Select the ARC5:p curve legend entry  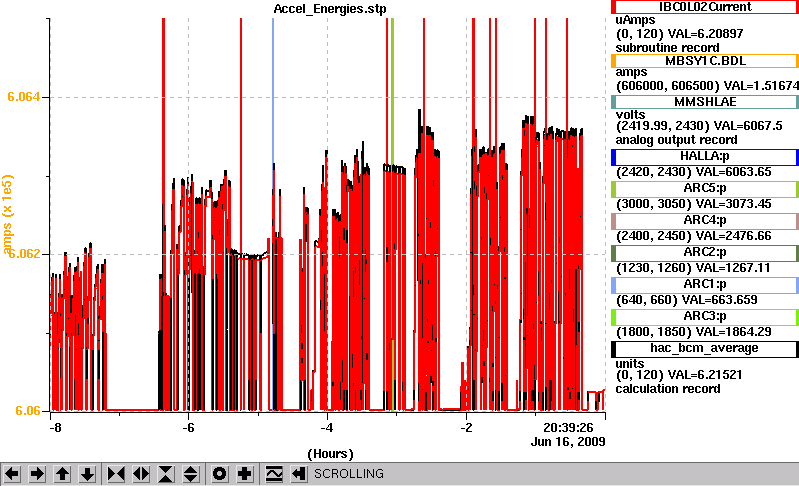pyautogui.click(x=705, y=189)
